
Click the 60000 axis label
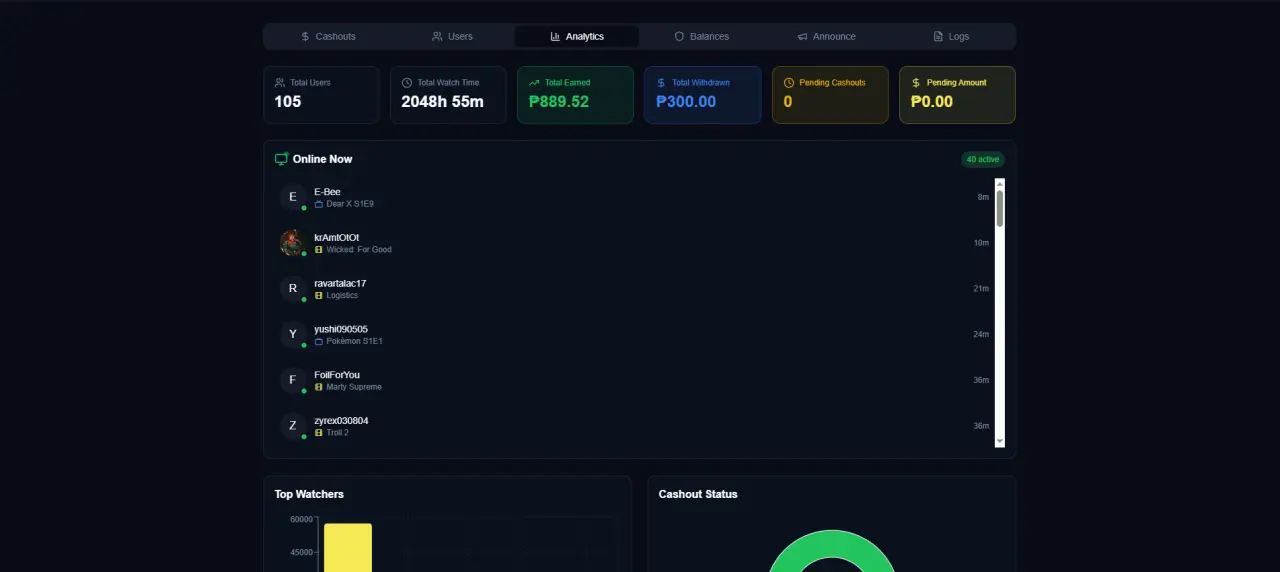(301, 519)
